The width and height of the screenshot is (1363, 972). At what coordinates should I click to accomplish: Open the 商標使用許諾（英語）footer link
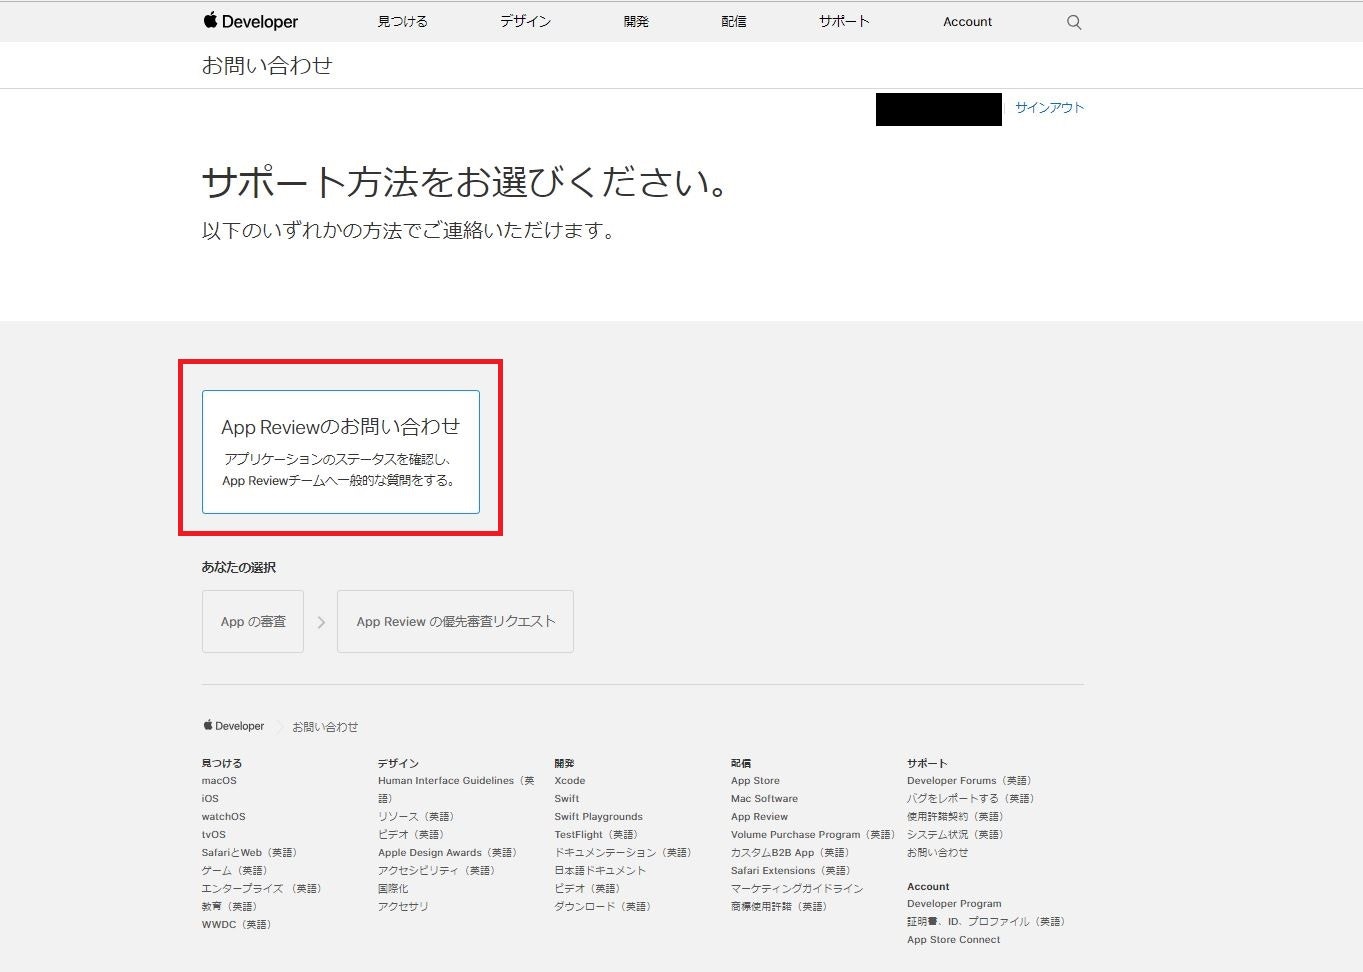780,907
